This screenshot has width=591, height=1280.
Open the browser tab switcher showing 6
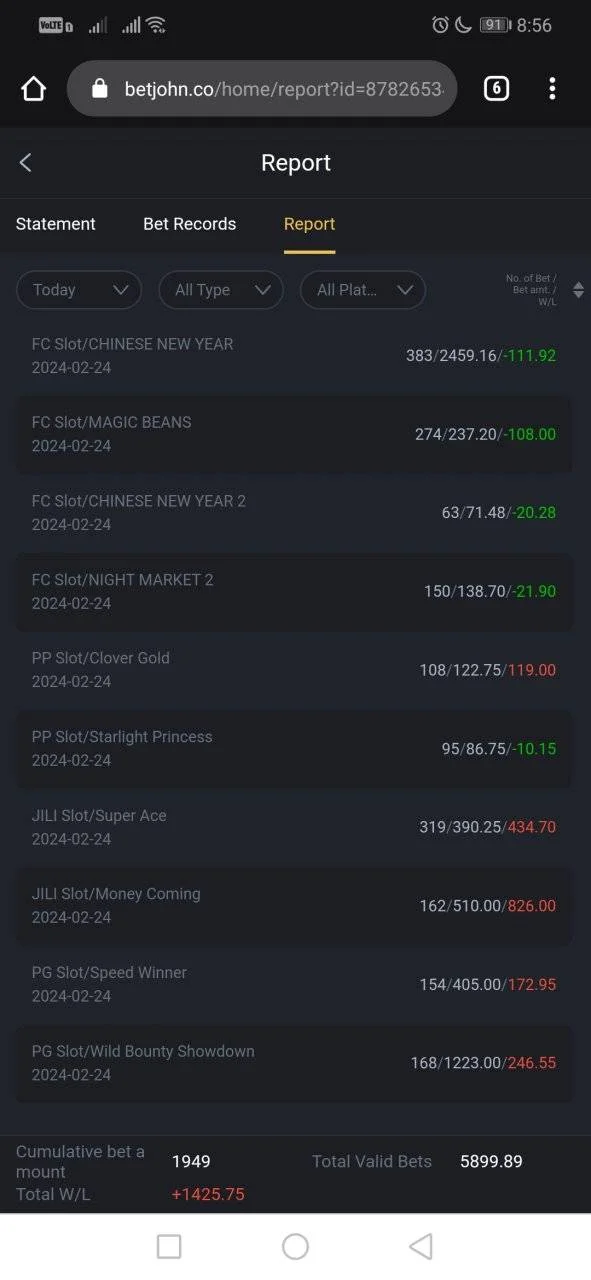tap(496, 88)
